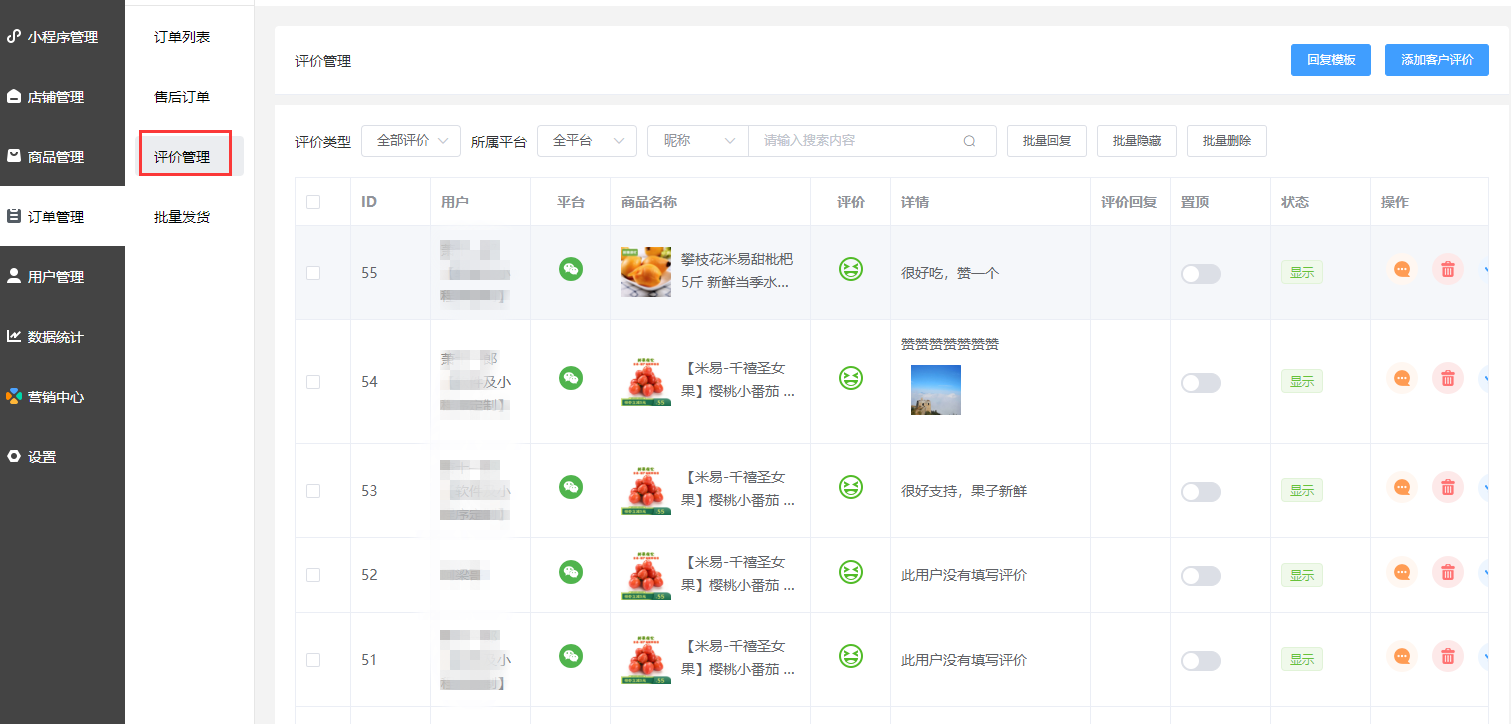Open the photo thumbnail in review 54
Viewport: 1511px width, 724px height.
point(936,390)
